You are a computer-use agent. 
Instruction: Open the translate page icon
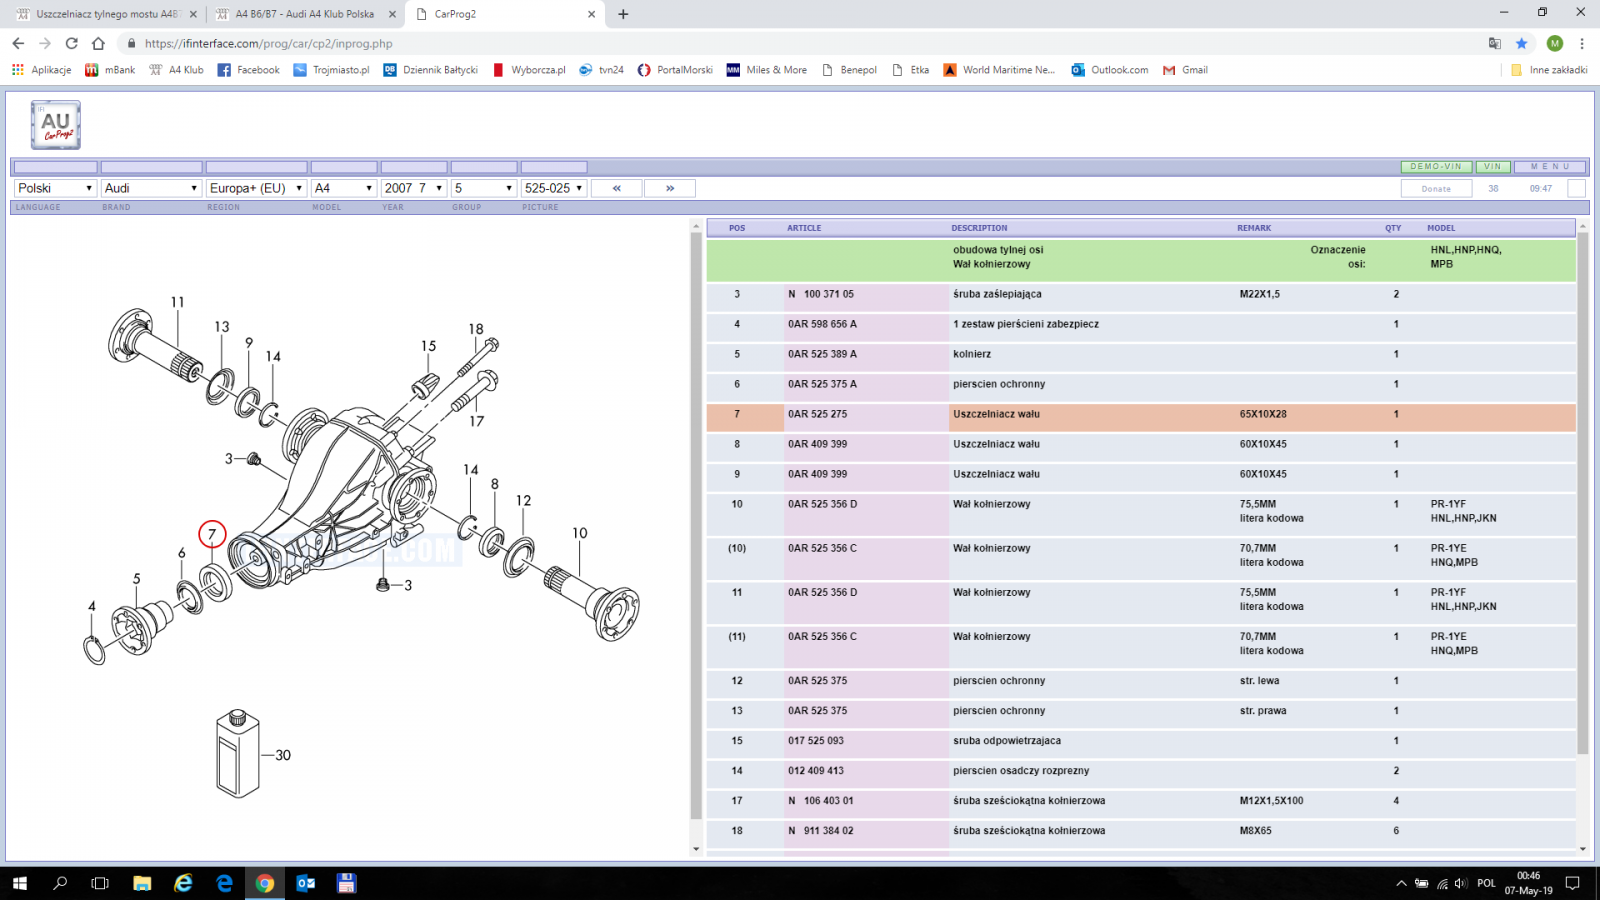pos(1494,43)
